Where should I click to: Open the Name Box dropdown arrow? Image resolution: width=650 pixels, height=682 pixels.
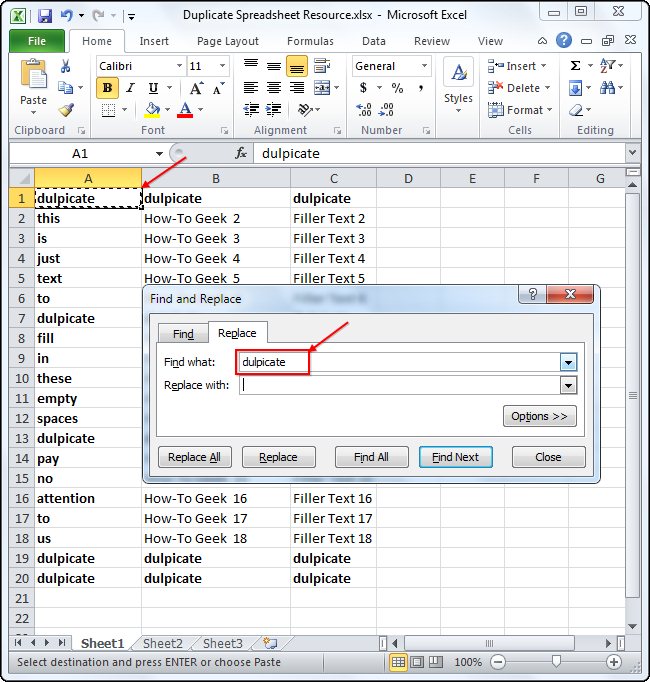click(159, 154)
